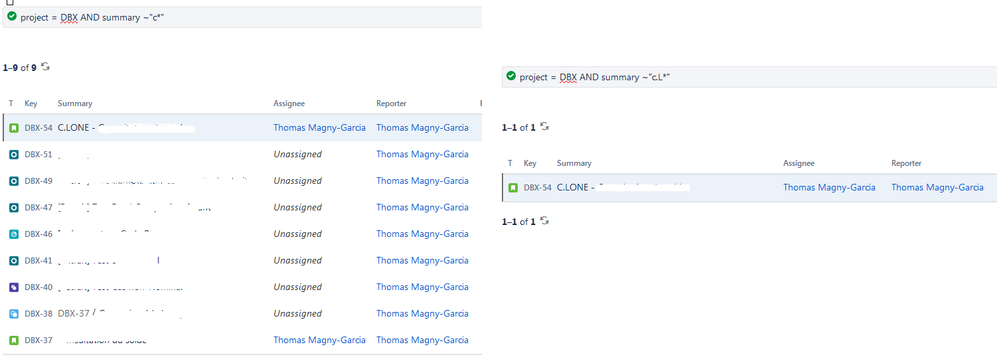Screen dimensions: 999x363
Task: Open reporter Thomas Magny-Garcia on DBX-38 row
Action: tap(422, 313)
